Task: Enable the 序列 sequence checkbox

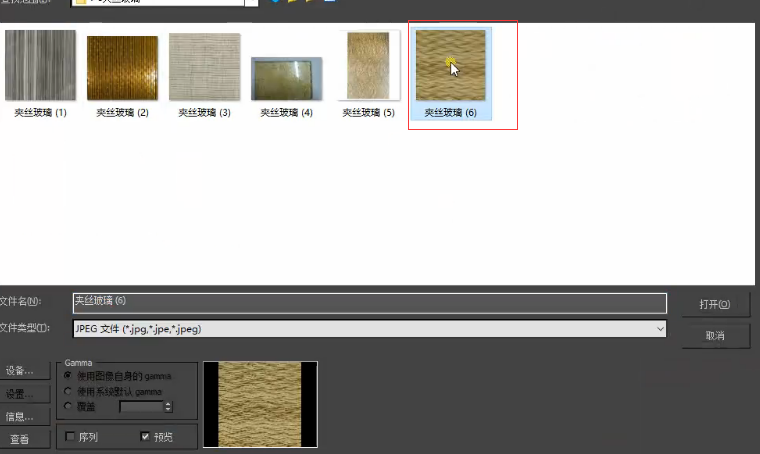Action: coord(70,437)
